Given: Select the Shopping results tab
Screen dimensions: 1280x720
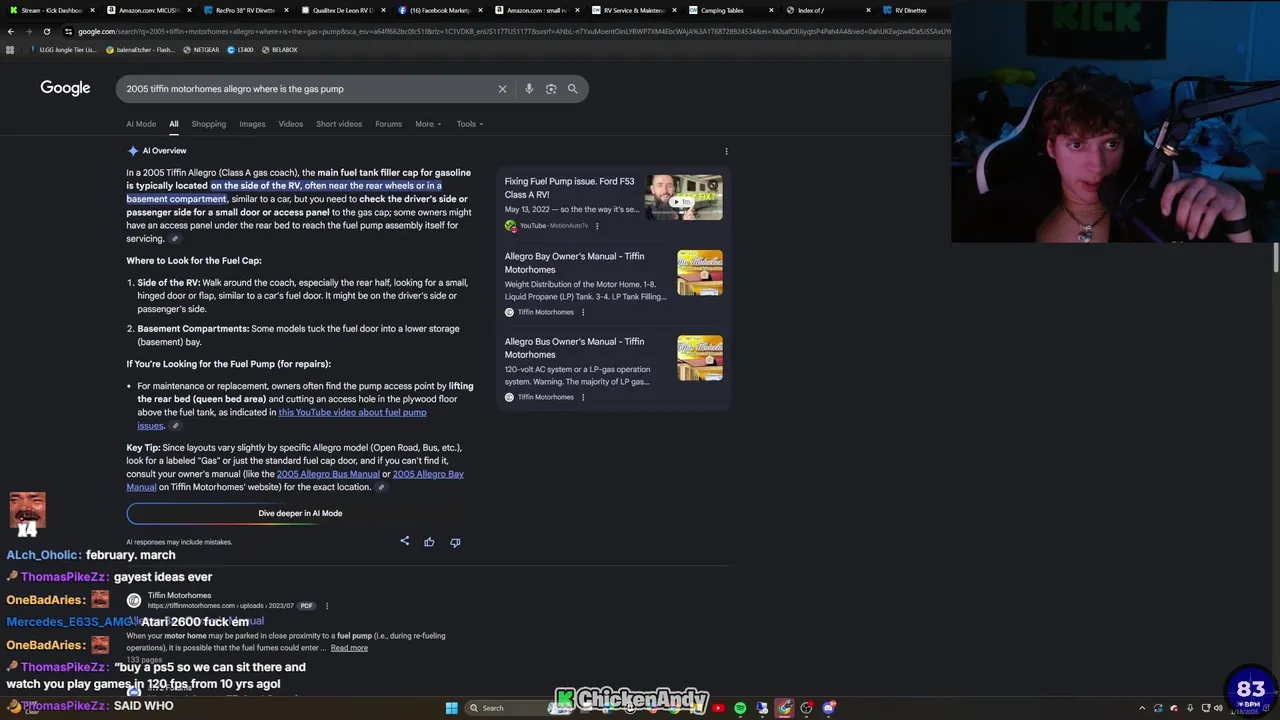Looking at the screenshot, I should 208,124.
